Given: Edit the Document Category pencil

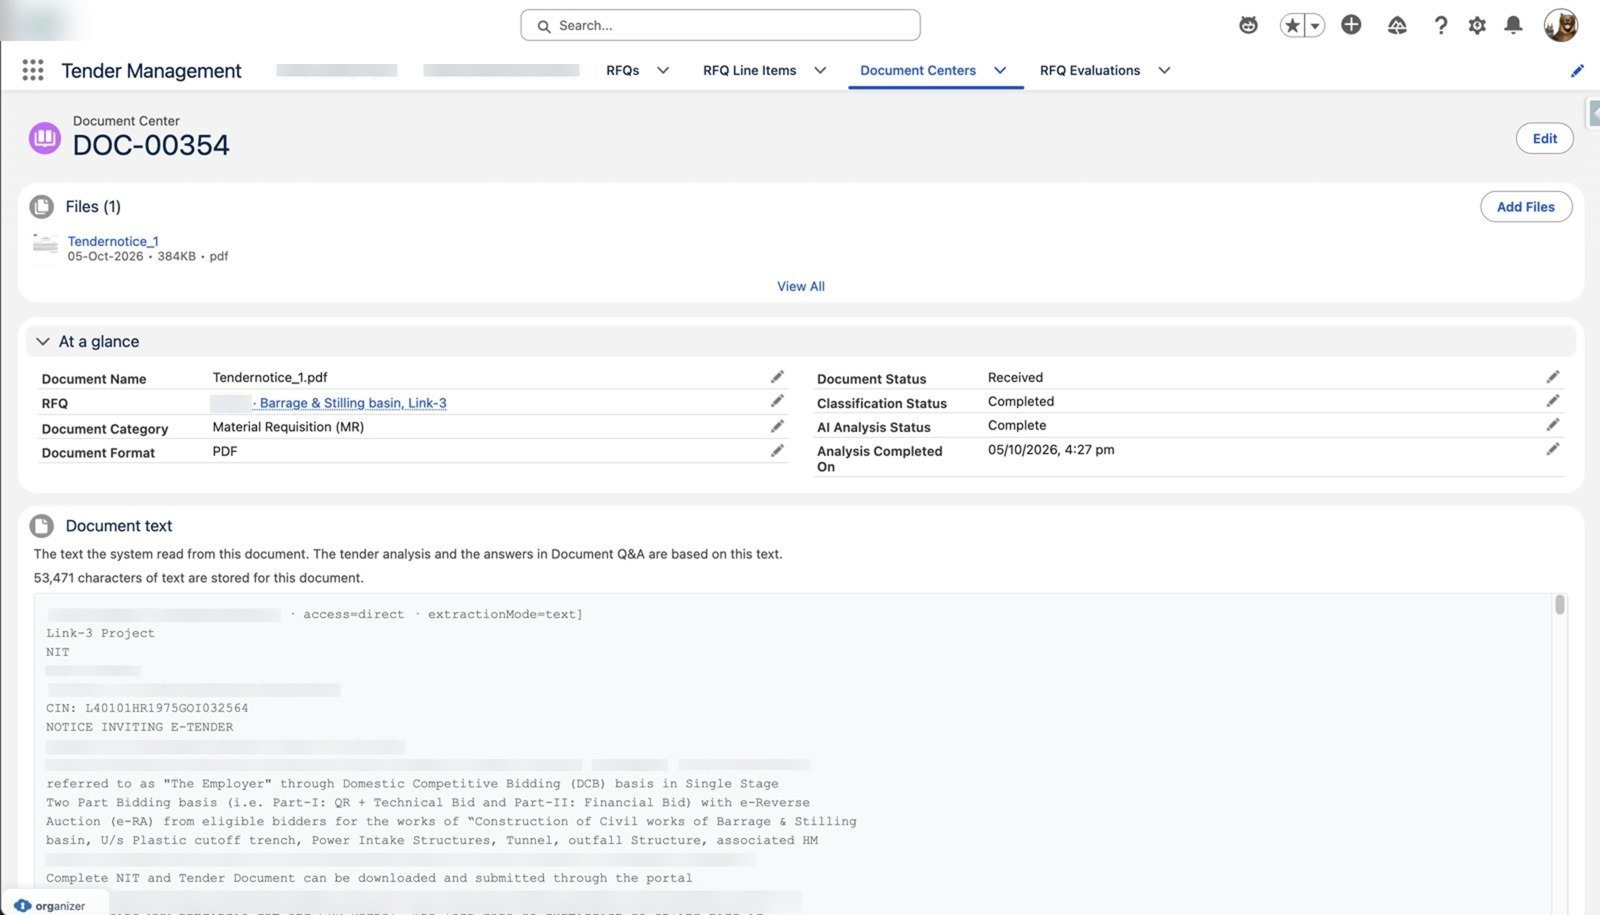Looking at the screenshot, I should point(777,426).
